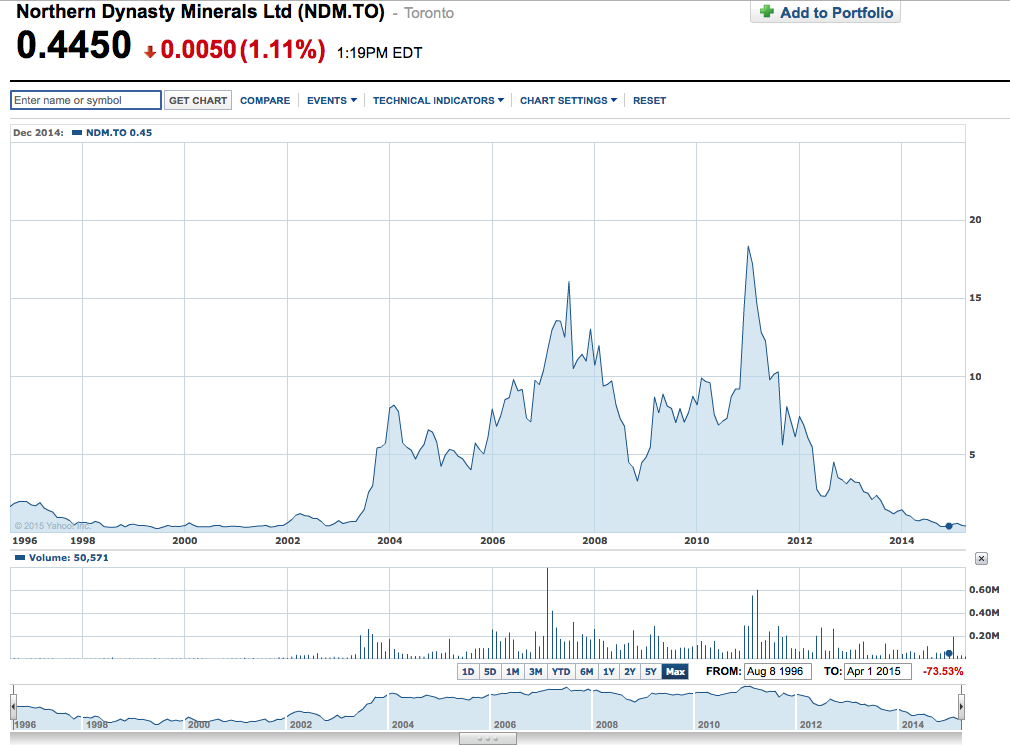Click the 2010 label in the navigator strip
The image size is (1010, 747).
click(709, 724)
